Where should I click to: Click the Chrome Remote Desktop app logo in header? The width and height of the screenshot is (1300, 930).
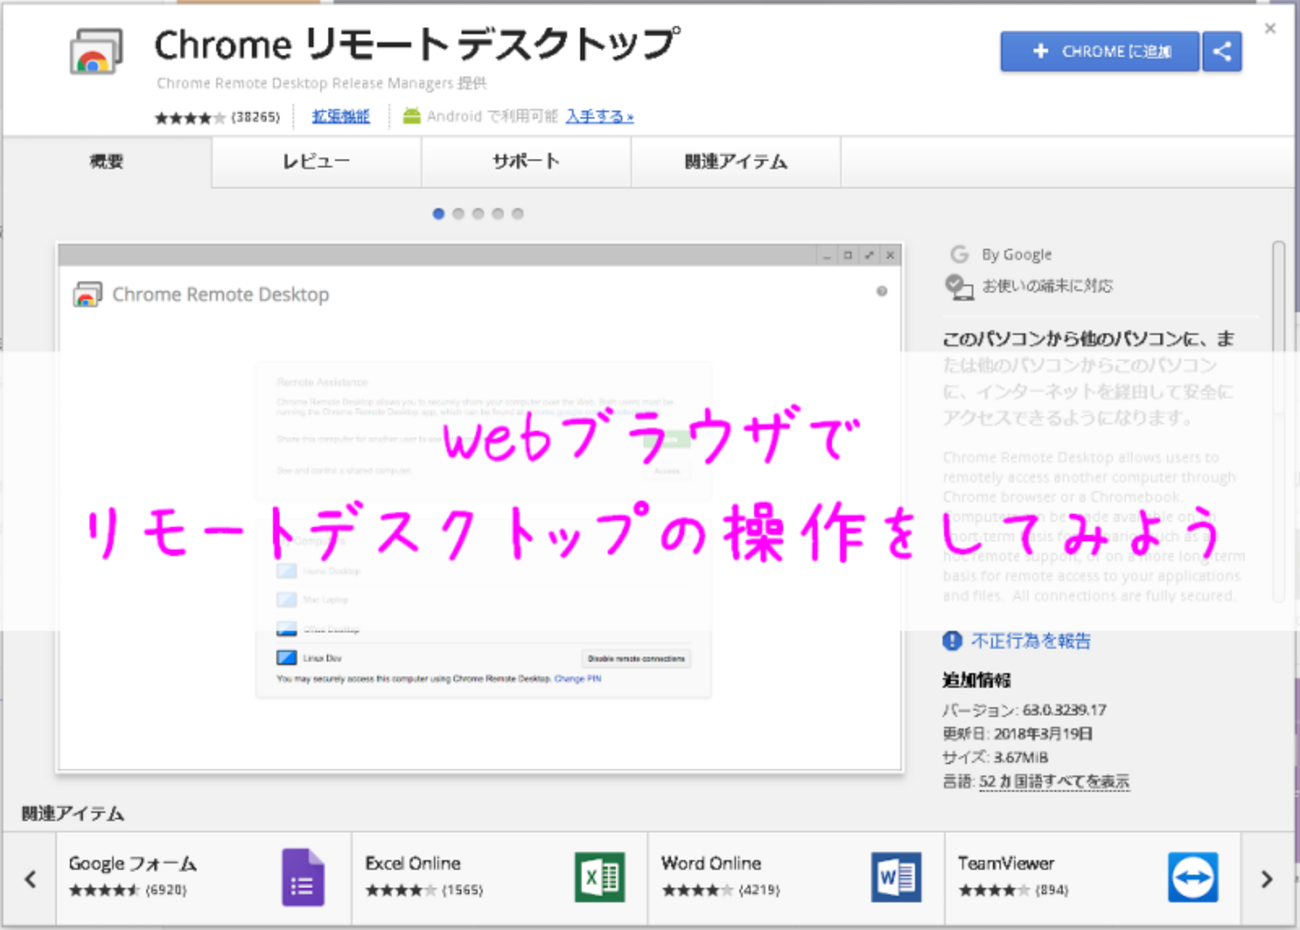96,51
